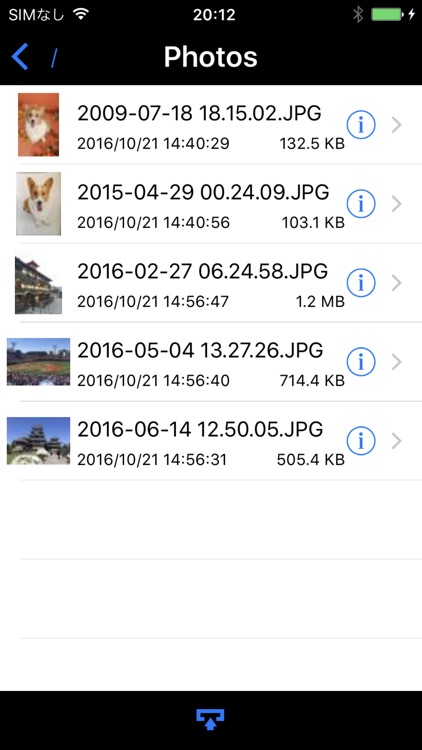Open chevron for 2016-06-14 12.50.05.JPG row
The width and height of the screenshot is (422, 750).
396,441
